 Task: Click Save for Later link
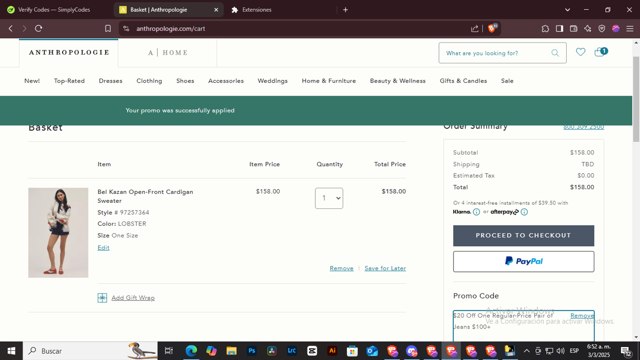385,268
